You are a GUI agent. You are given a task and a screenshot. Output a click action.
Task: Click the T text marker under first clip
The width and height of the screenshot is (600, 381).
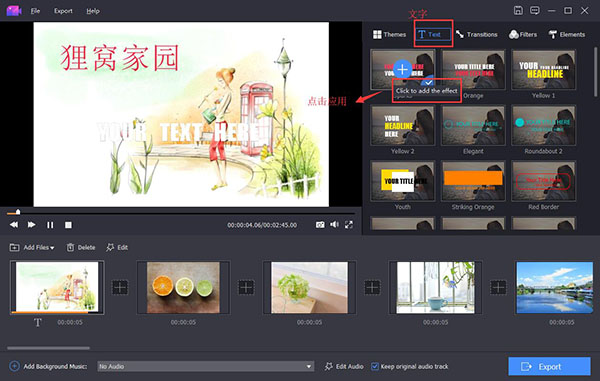pos(38,322)
